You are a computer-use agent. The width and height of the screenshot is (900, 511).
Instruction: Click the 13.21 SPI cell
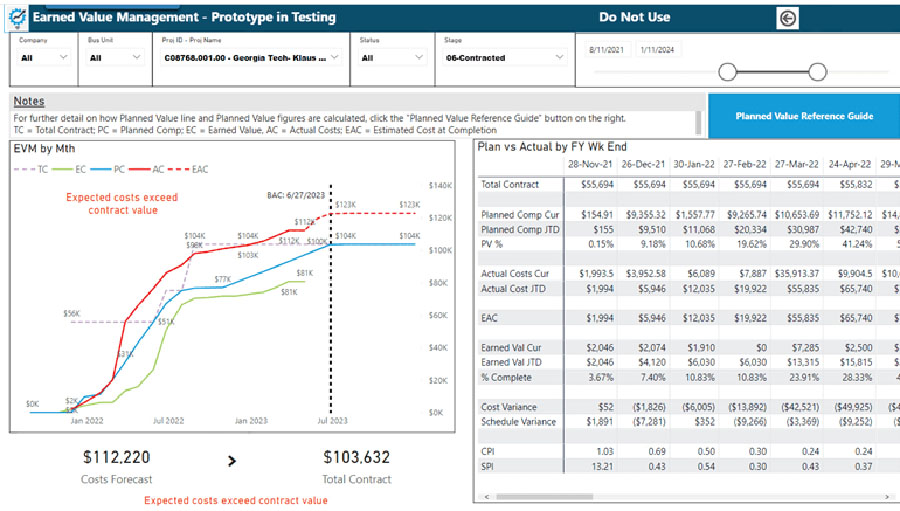[602, 466]
